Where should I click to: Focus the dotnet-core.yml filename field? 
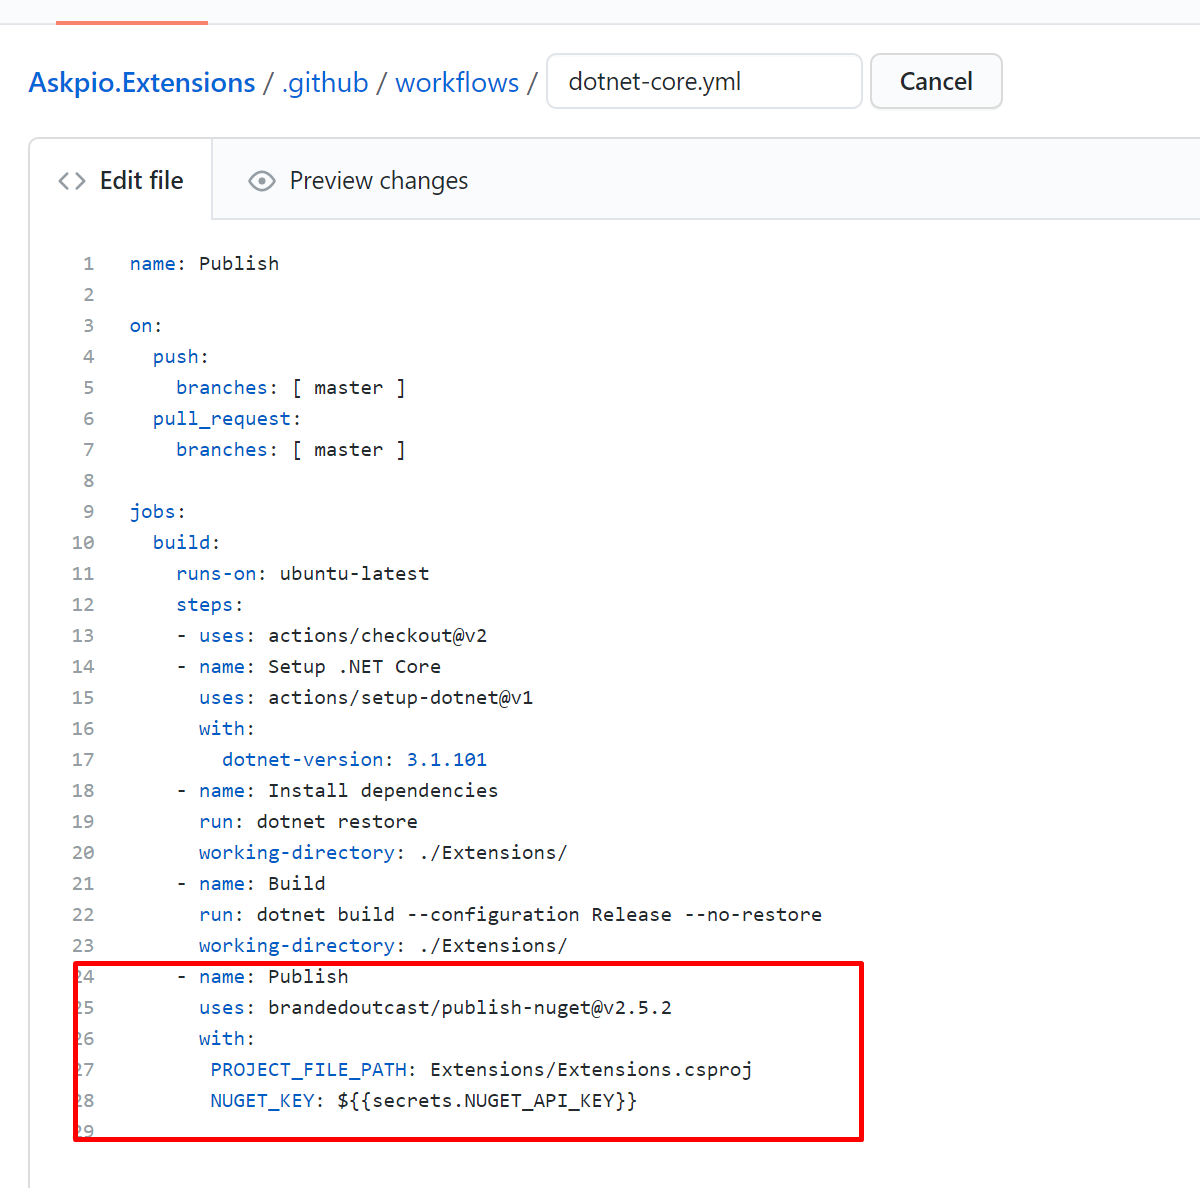tap(704, 82)
